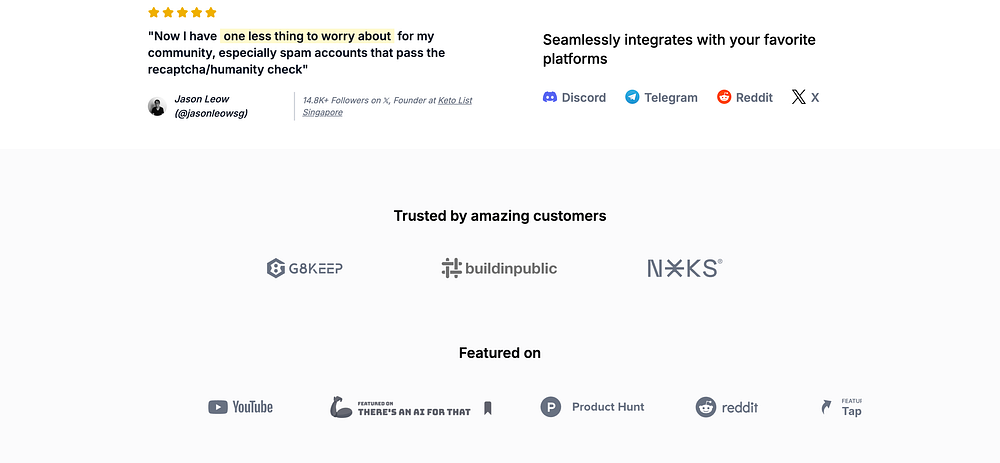
Task: Open the G8Keep customer logo
Action: point(305,268)
